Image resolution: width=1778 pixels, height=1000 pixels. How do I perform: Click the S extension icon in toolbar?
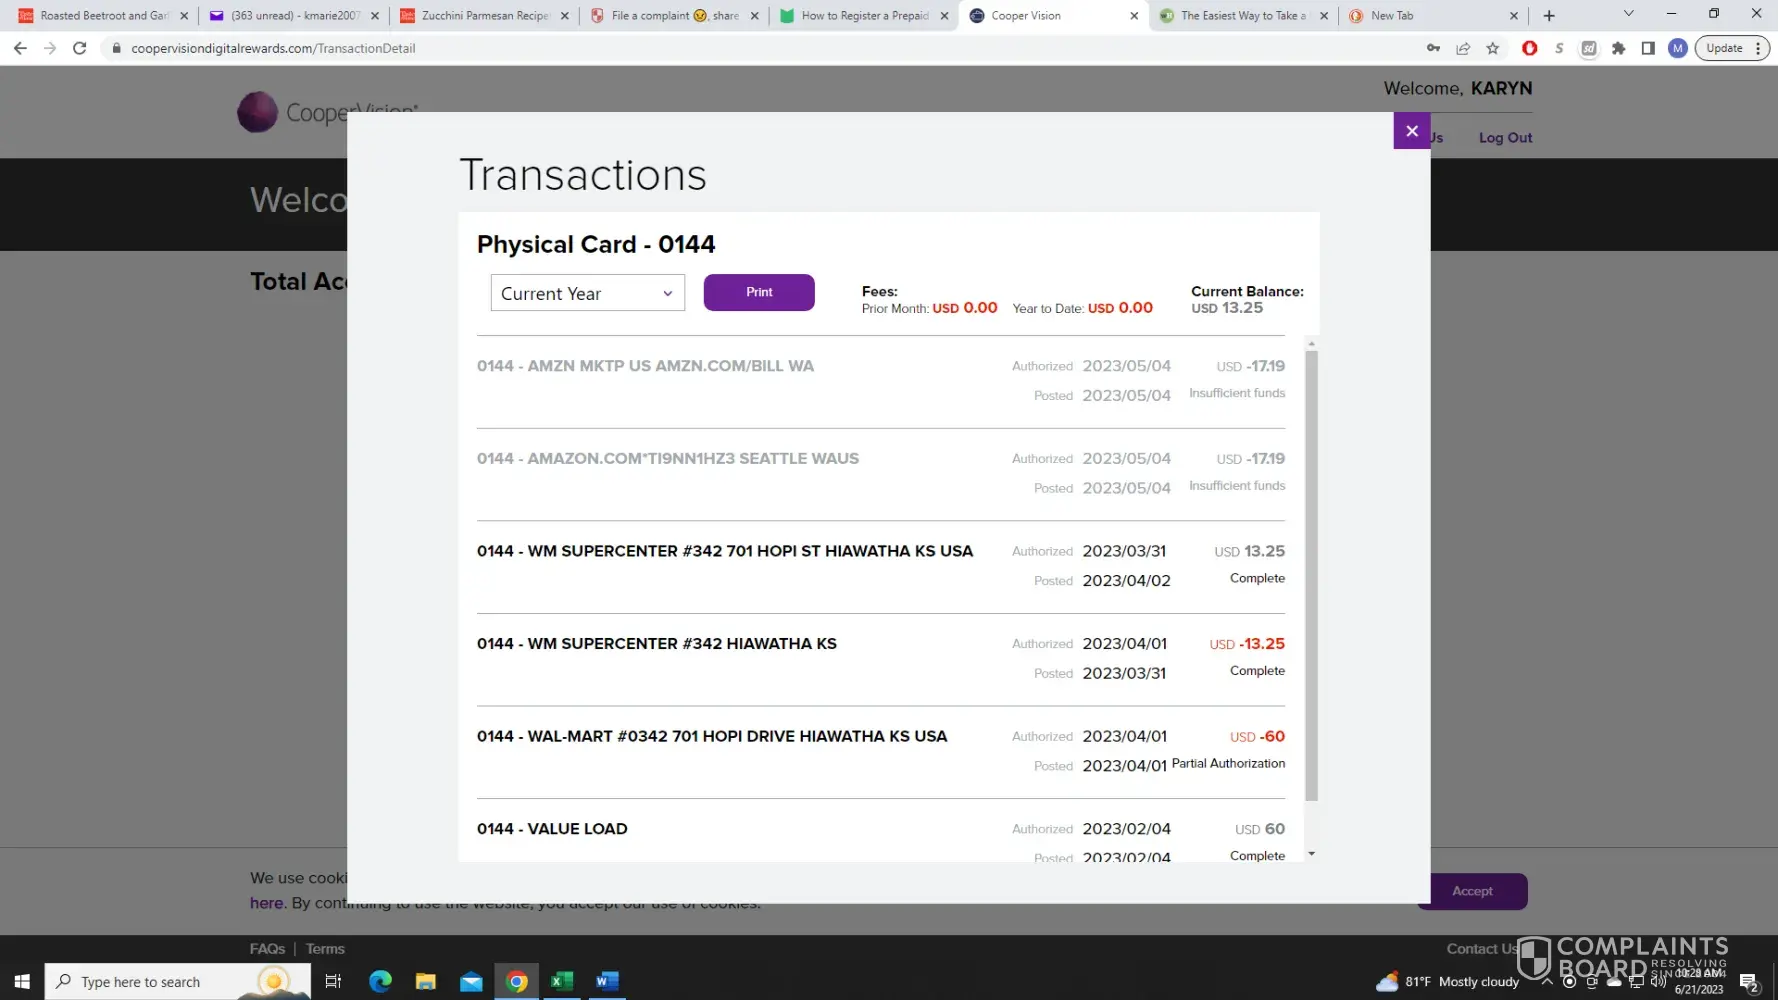click(1559, 48)
